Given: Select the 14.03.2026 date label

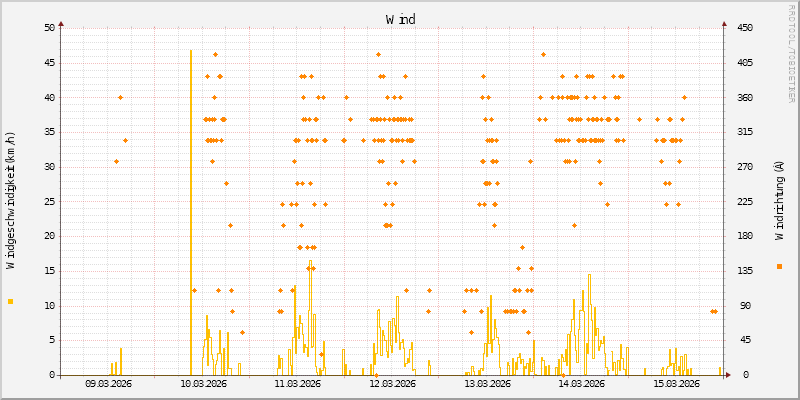Looking at the screenshot, I should click(x=581, y=383).
